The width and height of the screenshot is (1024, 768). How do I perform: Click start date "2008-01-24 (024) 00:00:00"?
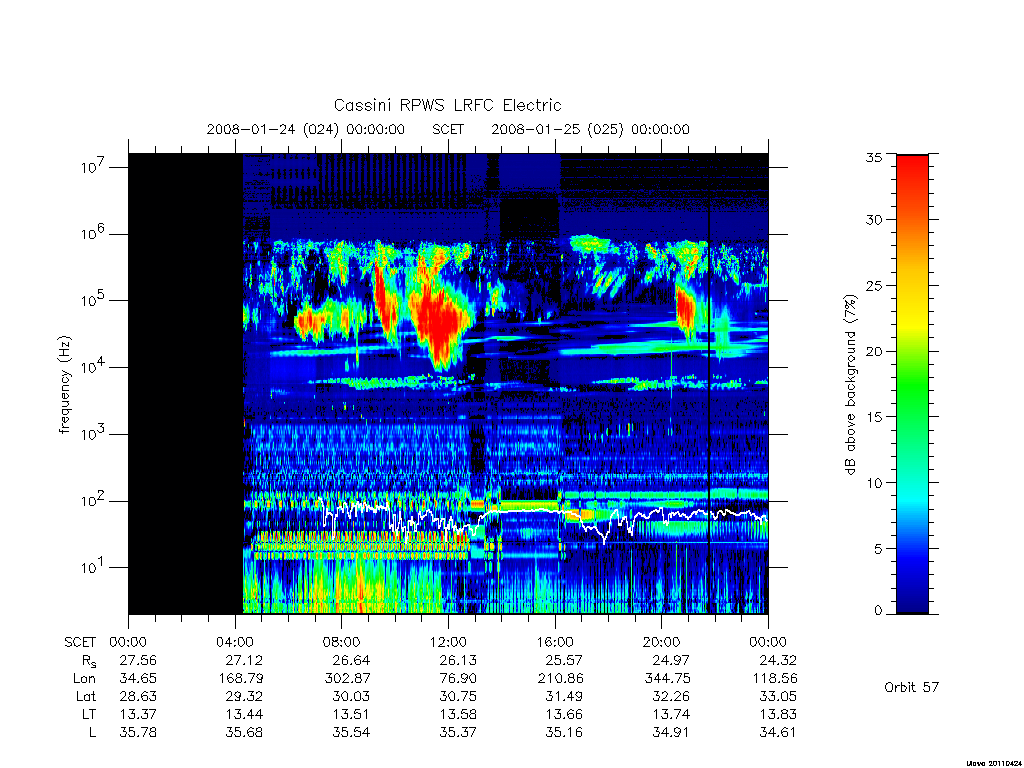tap(306, 129)
